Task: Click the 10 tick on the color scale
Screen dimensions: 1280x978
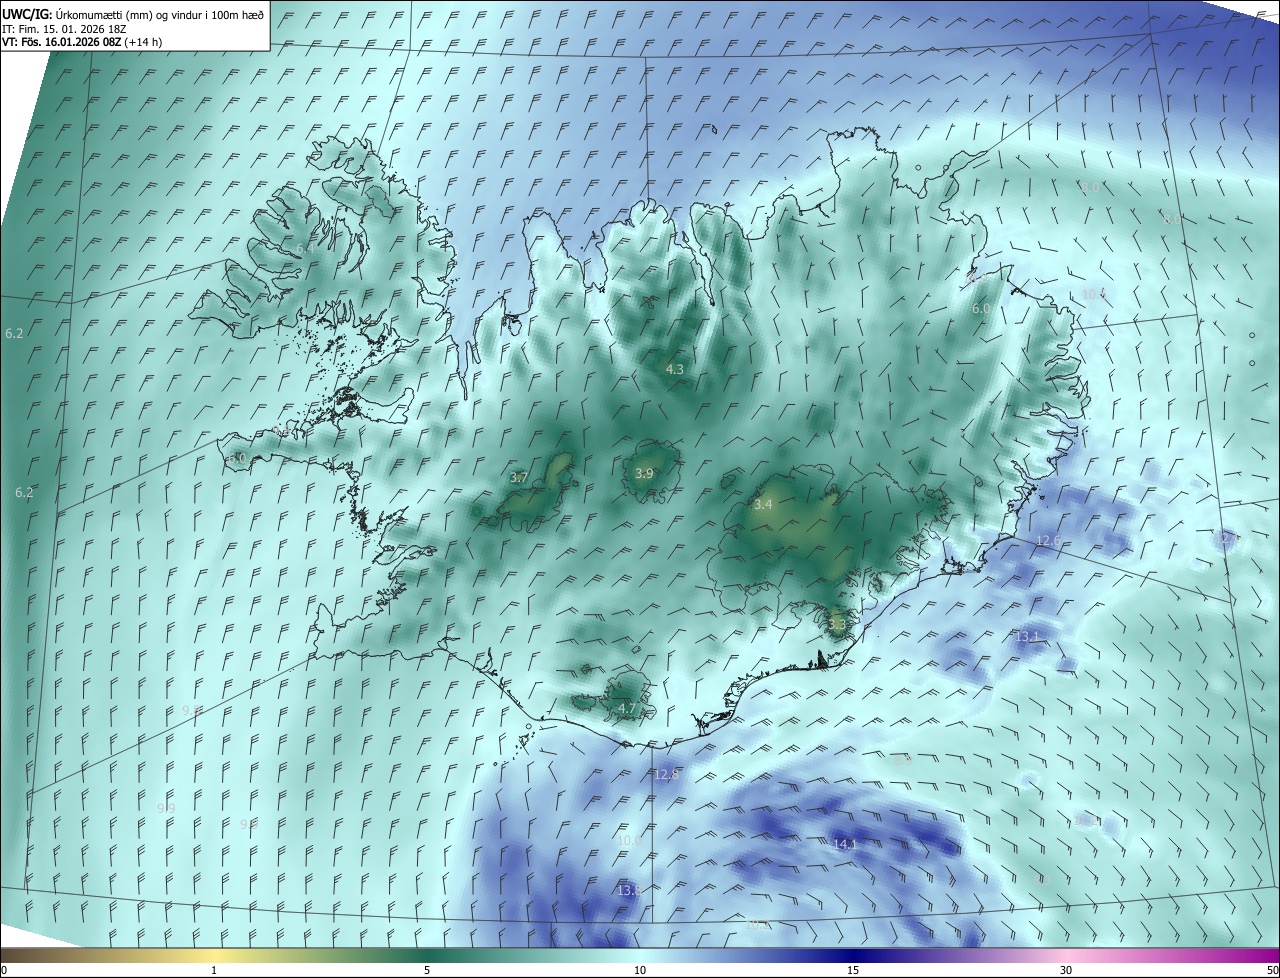Action: point(640,970)
